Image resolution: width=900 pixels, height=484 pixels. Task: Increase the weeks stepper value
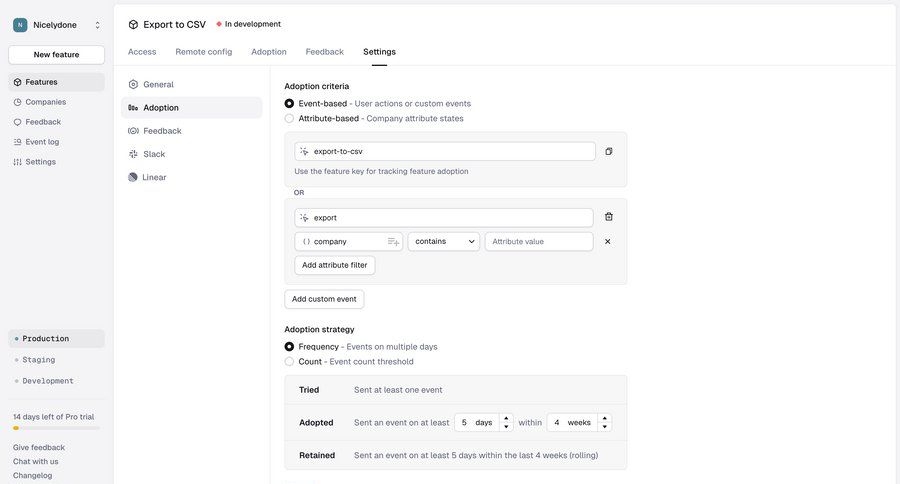604,419
